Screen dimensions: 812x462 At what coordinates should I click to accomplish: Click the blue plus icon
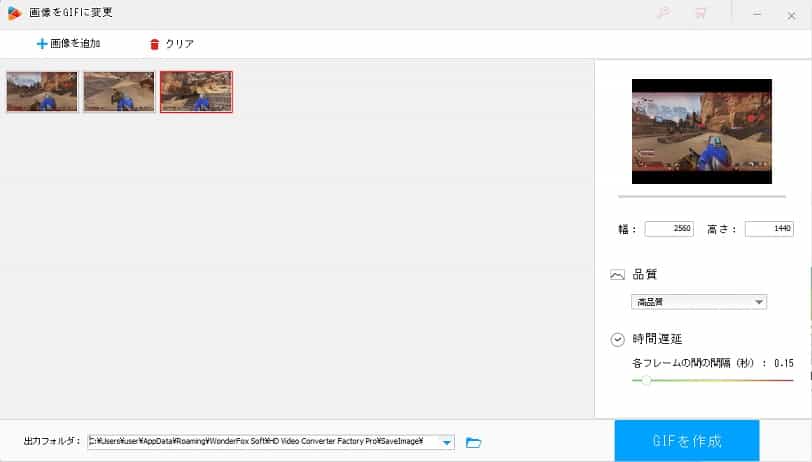click(x=41, y=44)
